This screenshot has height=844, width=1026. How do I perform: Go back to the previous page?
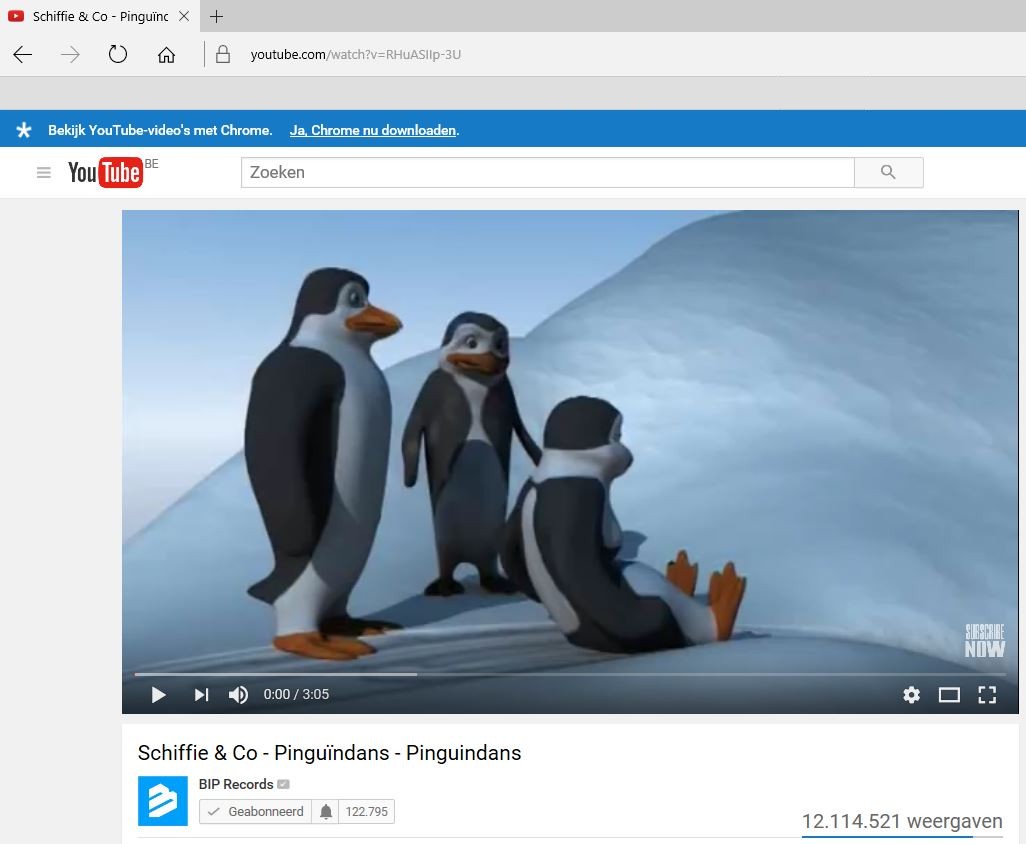23,54
